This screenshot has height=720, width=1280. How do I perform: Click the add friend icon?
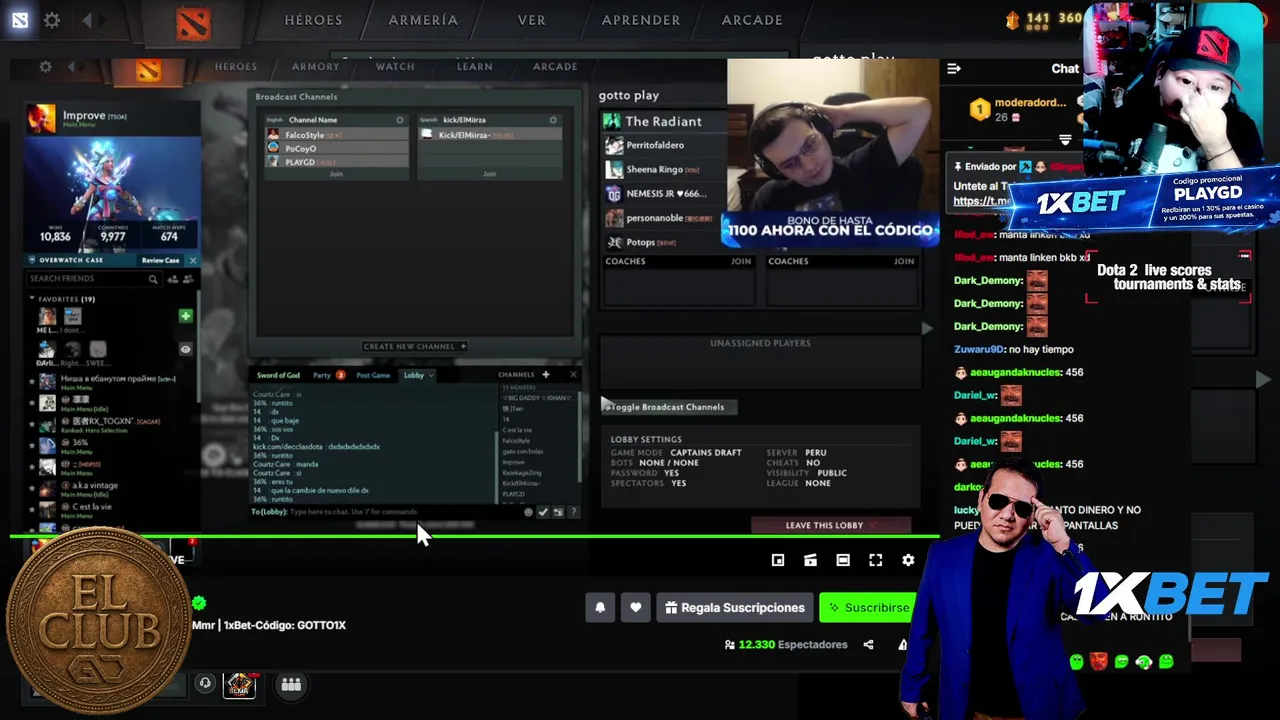pyautogui.click(x=173, y=279)
